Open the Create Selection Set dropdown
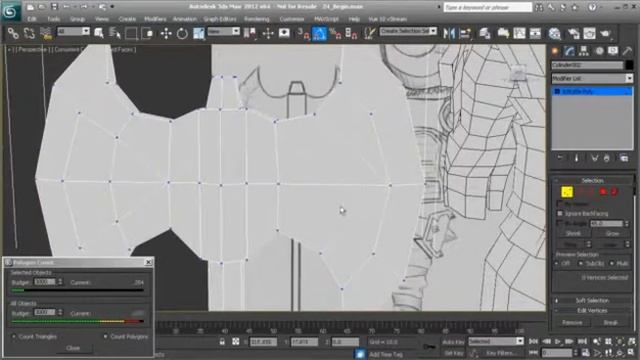The image size is (640, 360). [408, 31]
